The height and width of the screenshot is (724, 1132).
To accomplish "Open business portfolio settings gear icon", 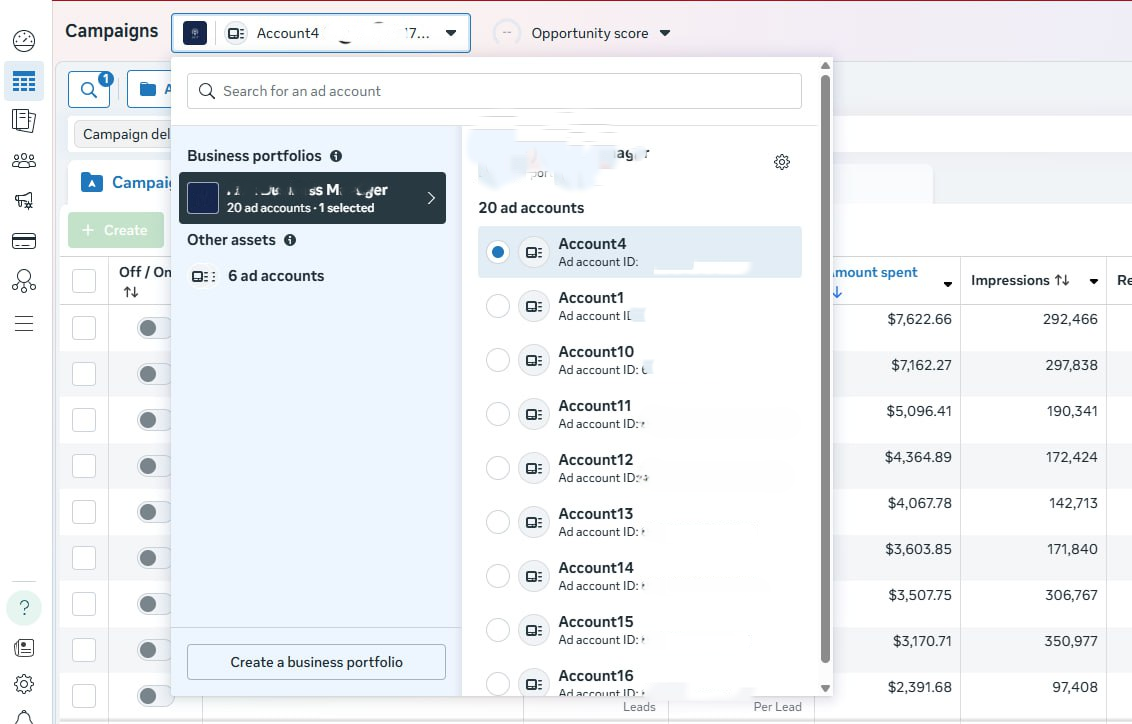I will tap(782, 162).
